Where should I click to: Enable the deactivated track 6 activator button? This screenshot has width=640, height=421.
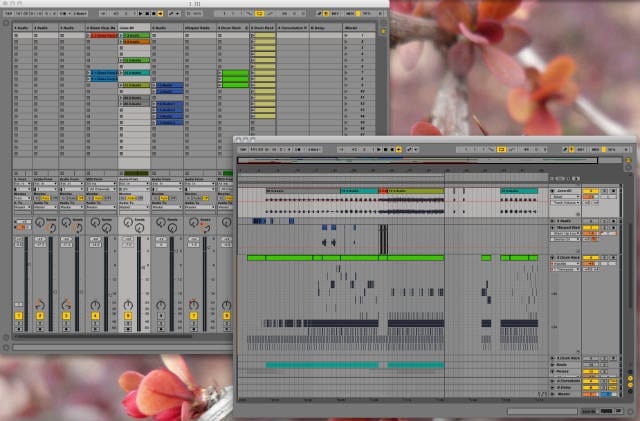[161, 316]
